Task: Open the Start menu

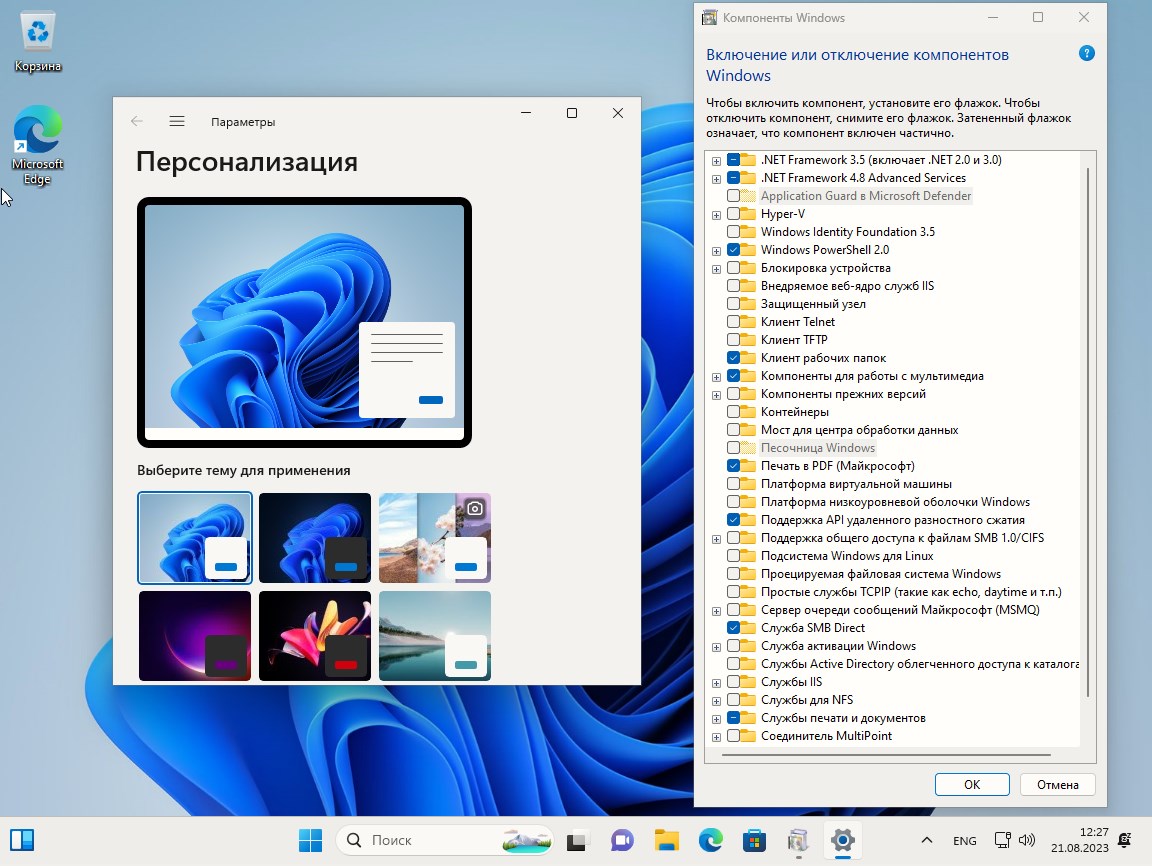Action: click(310, 840)
